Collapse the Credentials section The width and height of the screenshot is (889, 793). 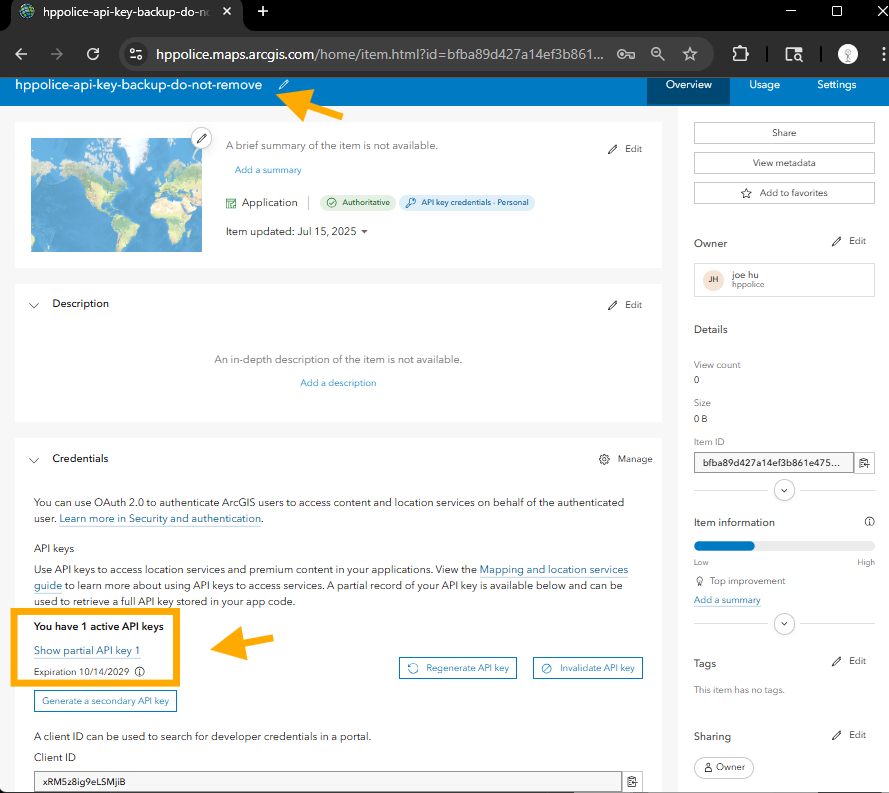point(34,460)
